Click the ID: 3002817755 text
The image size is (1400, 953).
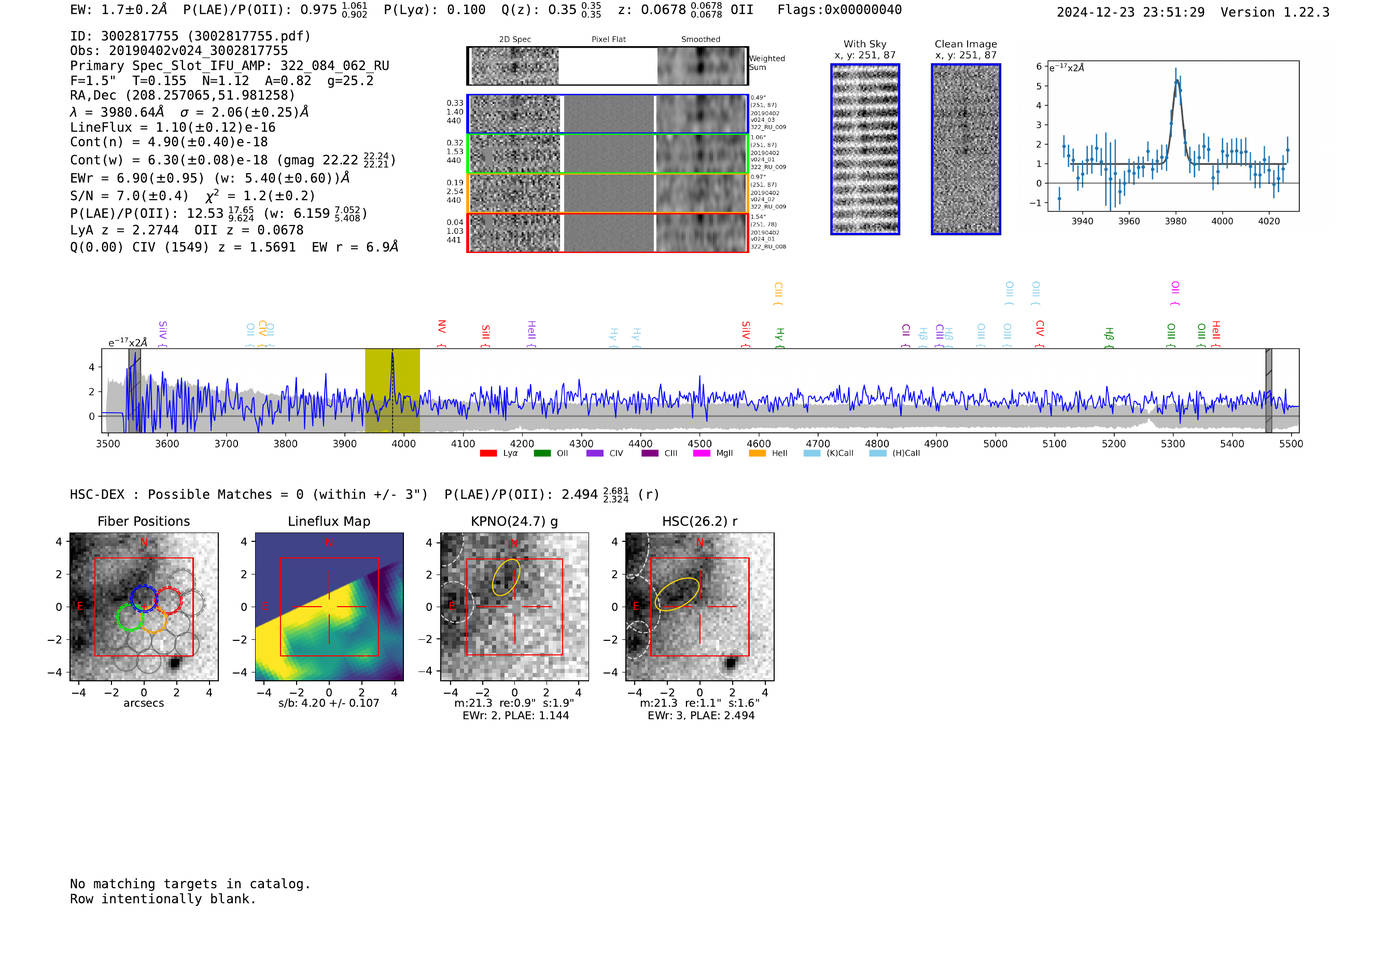pyautogui.click(x=190, y=36)
